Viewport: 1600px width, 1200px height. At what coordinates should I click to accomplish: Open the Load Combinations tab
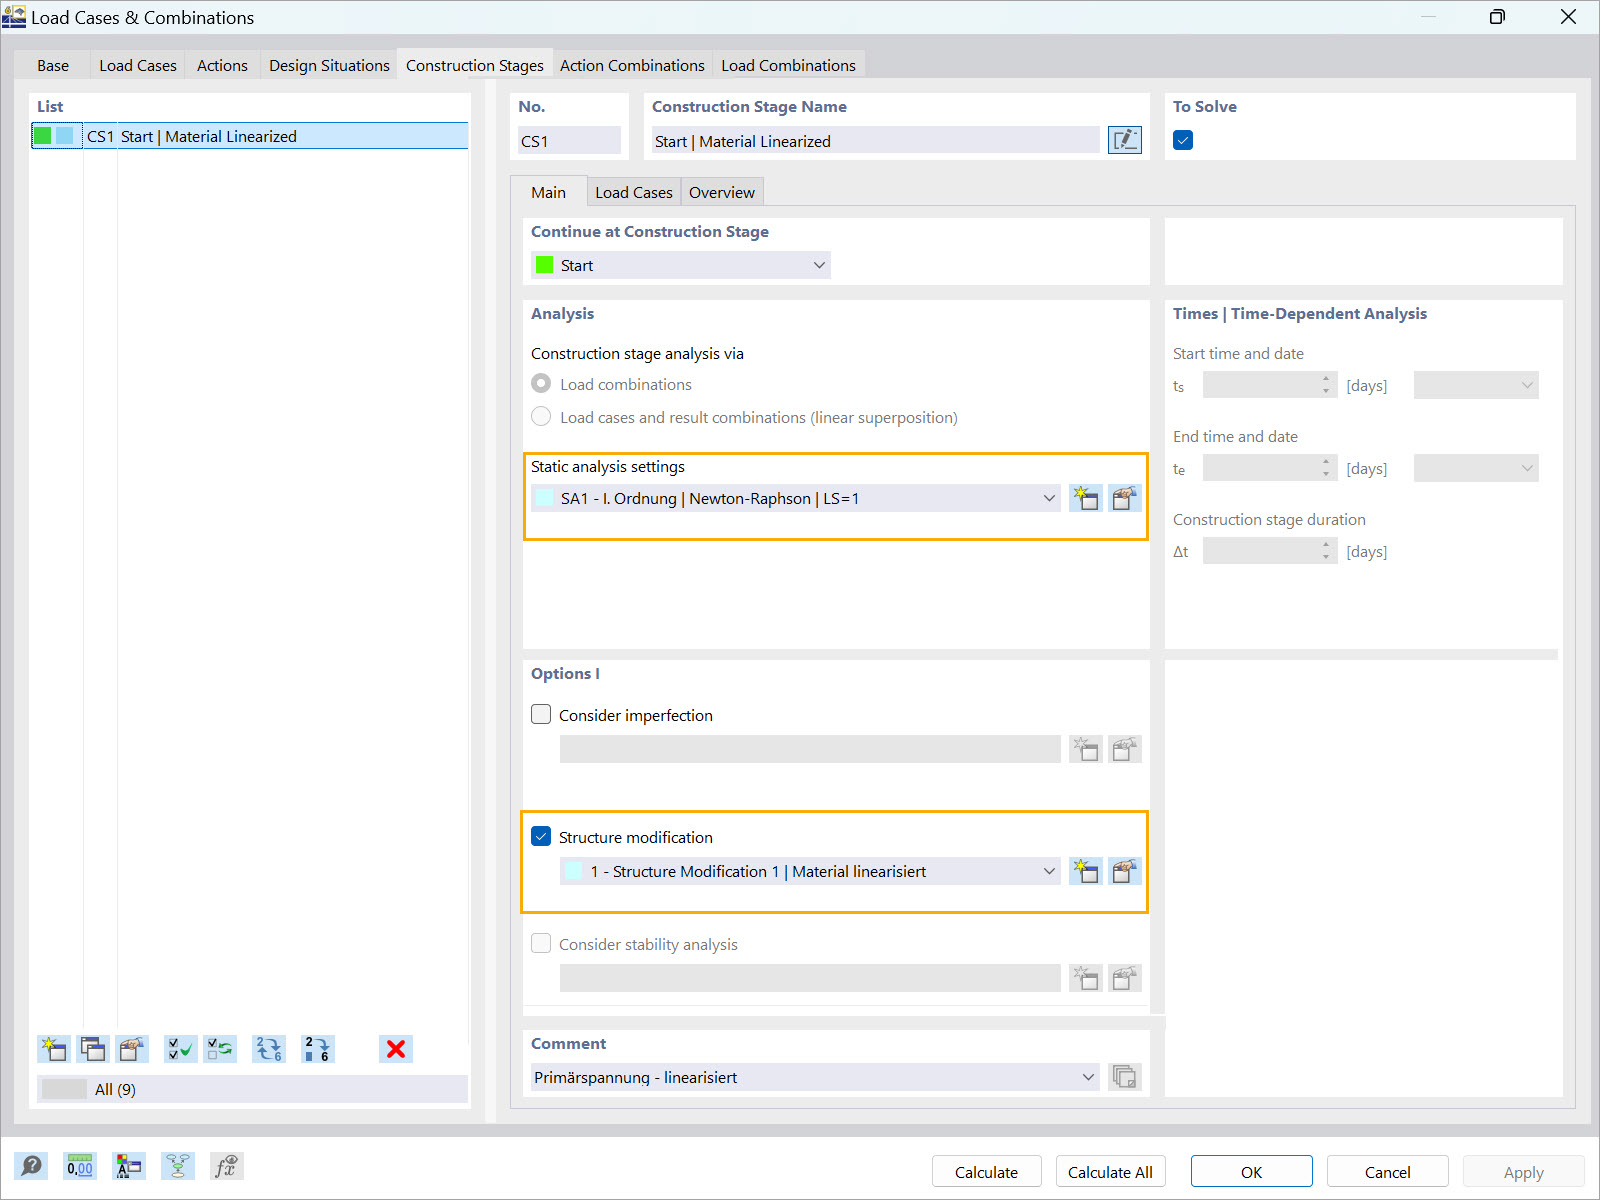click(788, 65)
